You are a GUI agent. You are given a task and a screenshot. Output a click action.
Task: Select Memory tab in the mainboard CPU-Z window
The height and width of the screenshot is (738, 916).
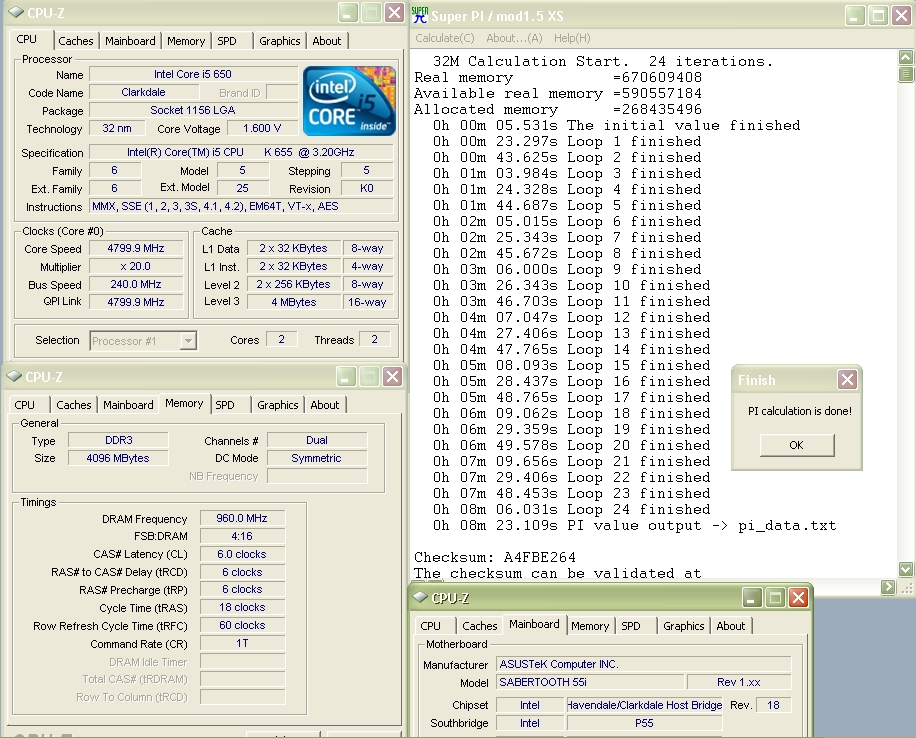(x=590, y=626)
